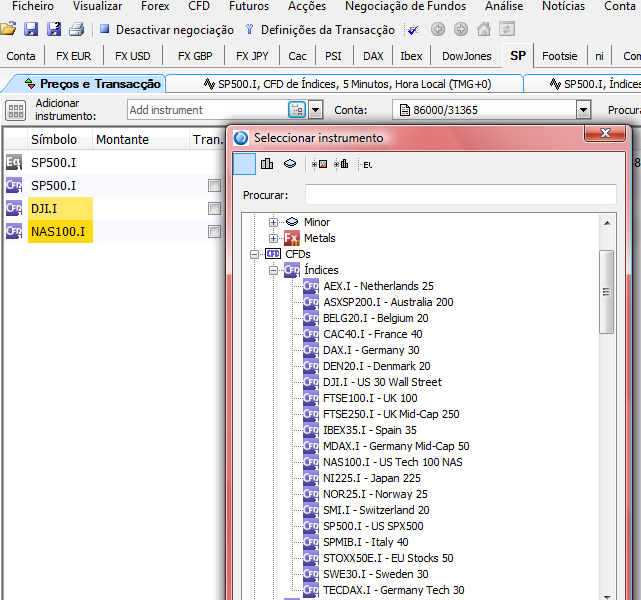641x600 pixels.
Task: Open the Negociação de Fundos menu
Action: (406, 6)
